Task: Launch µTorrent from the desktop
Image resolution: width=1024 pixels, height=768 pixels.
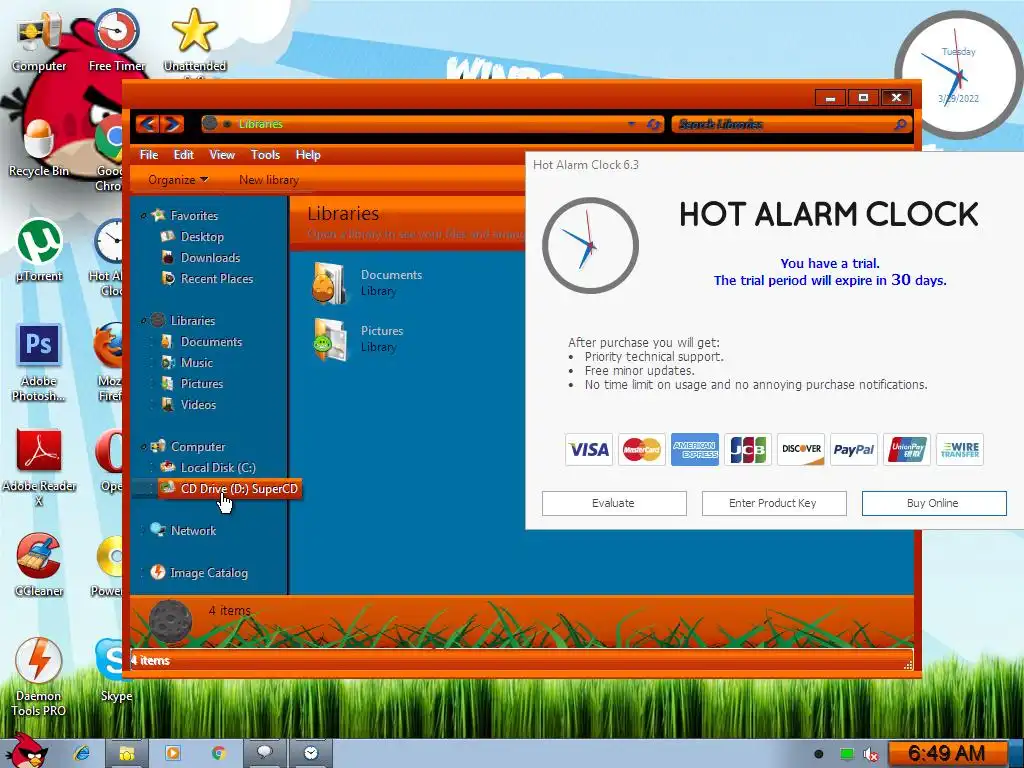Action: [39, 251]
